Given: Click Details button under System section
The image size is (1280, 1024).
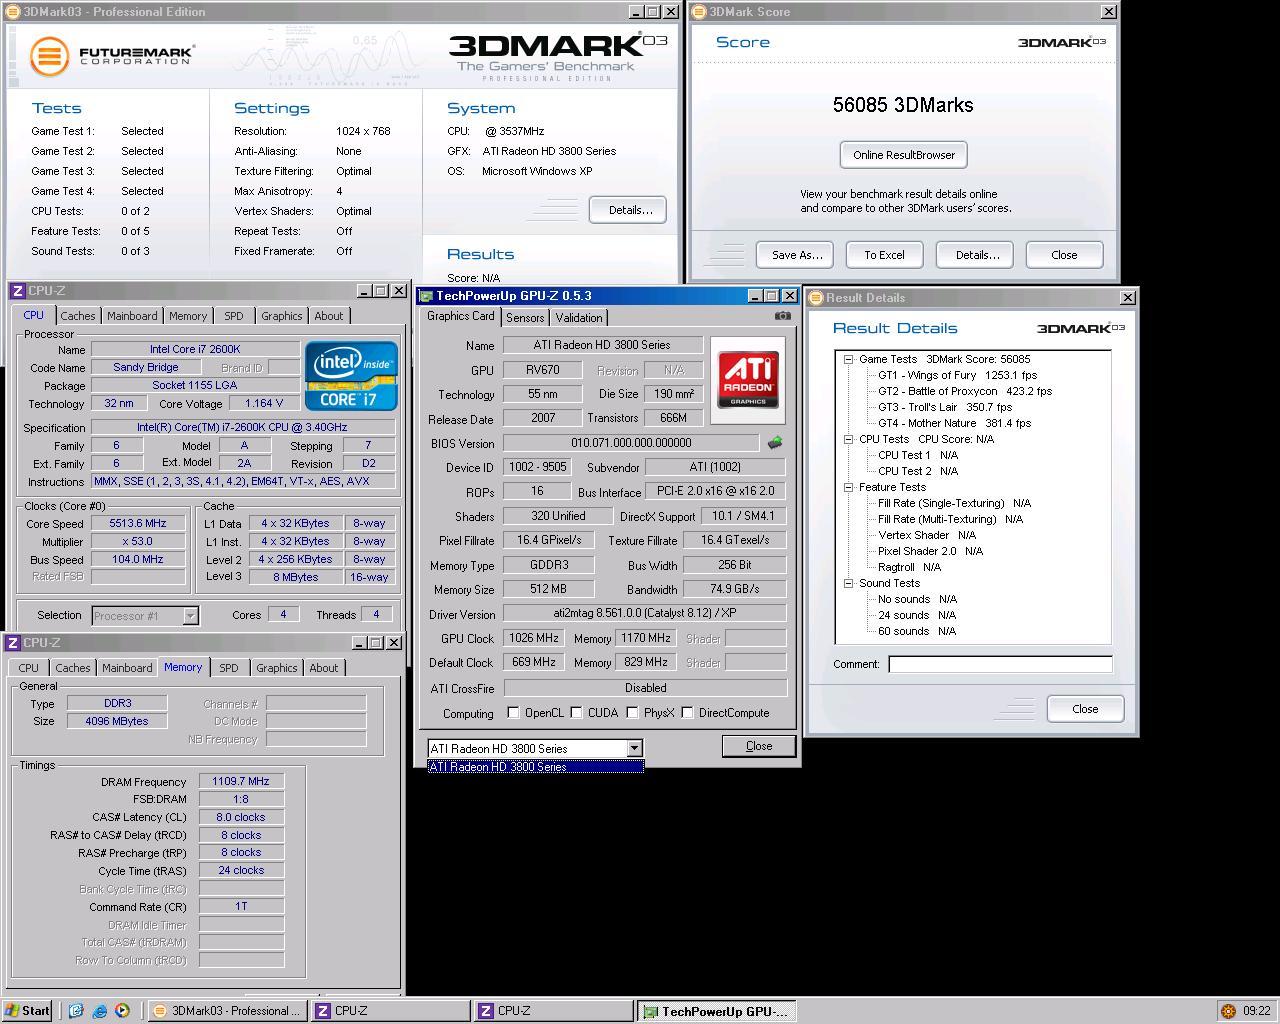Looking at the screenshot, I should point(628,210).
